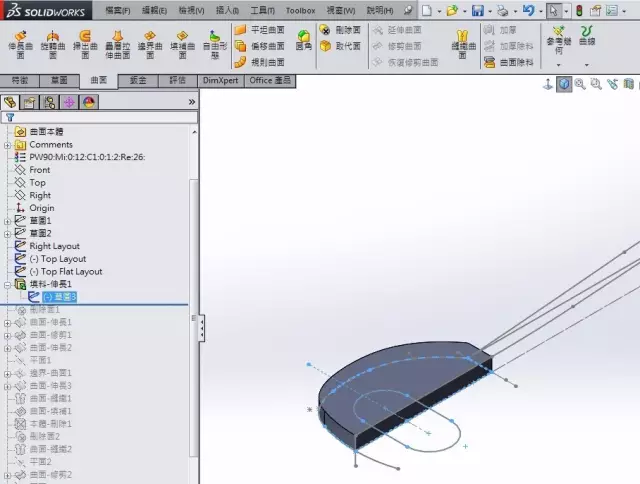
Task: Open the 檔案(F) file menu
Action: [x=118, y=10]
